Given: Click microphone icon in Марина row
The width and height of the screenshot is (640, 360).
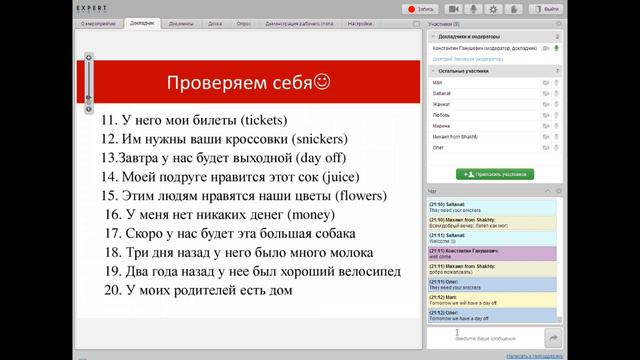Looking at the screenshot, I should click(x=556, y=126).
